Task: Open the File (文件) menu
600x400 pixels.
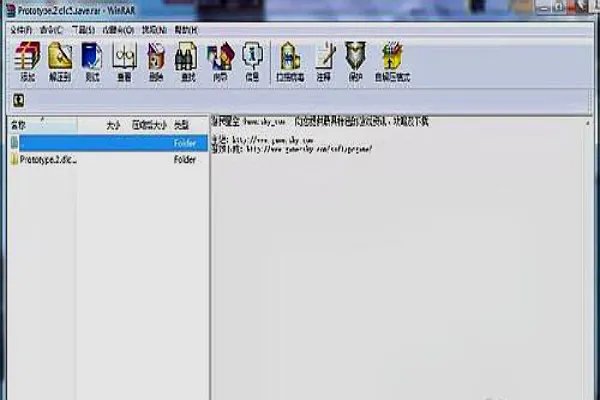Action: (x=21, y=31)
